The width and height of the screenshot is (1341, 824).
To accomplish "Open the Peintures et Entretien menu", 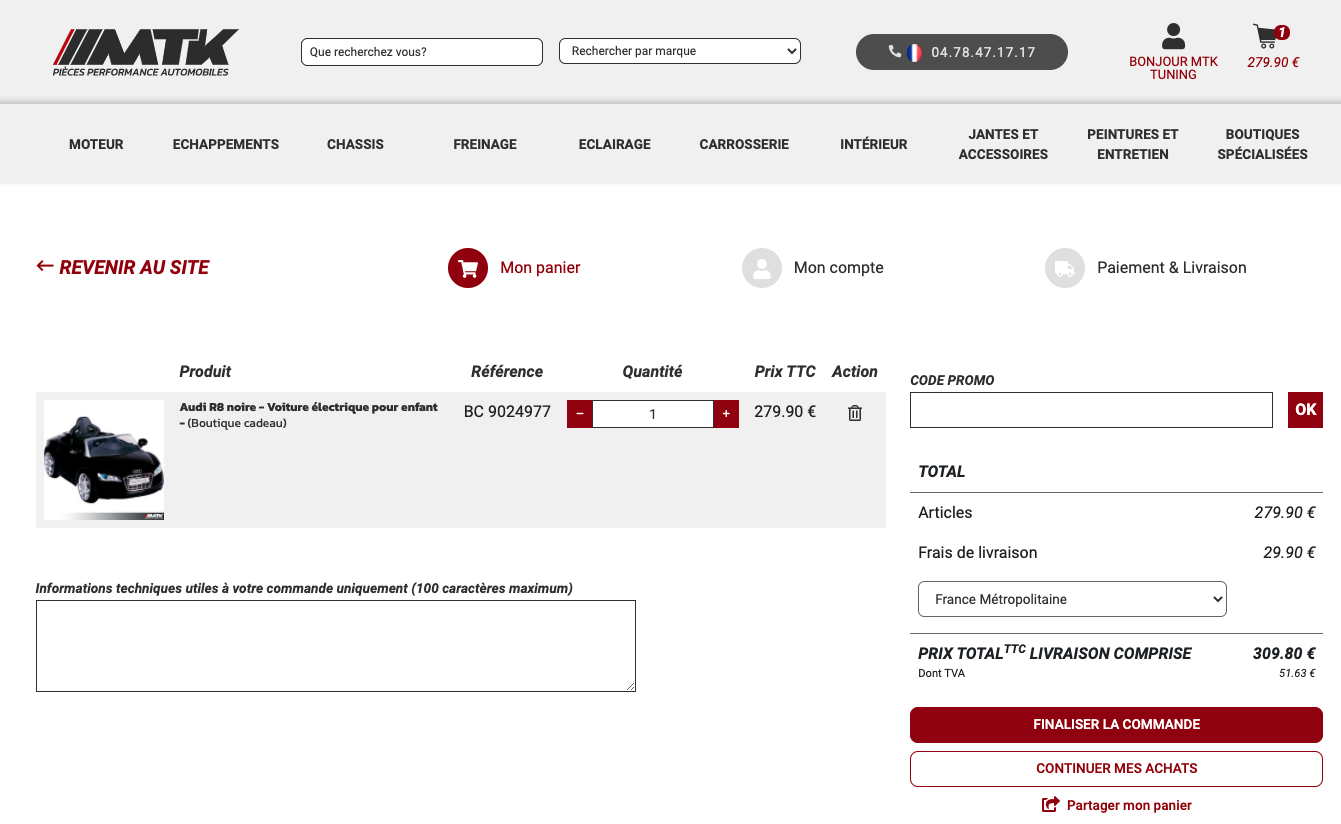I will pos(1133,144).
